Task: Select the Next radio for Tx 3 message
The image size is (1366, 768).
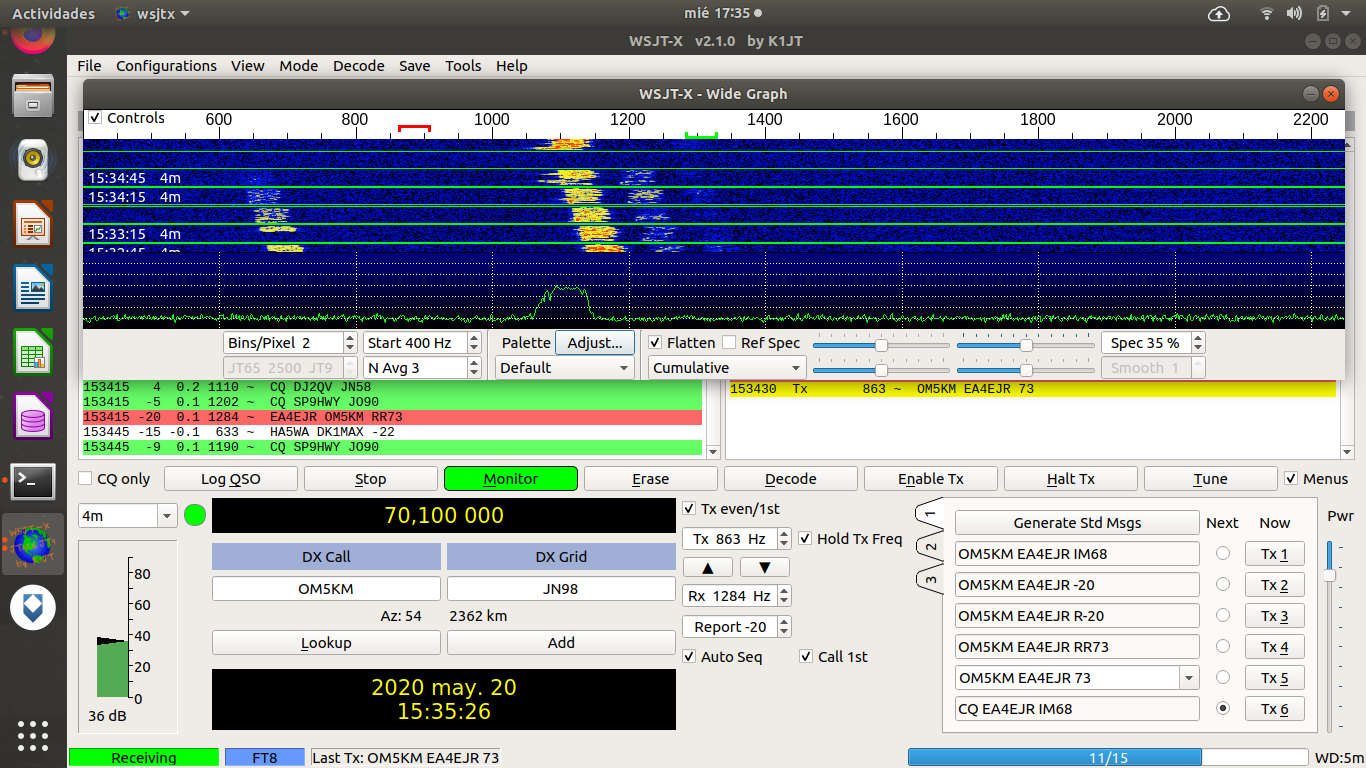Action: [x=1222, y=616]
